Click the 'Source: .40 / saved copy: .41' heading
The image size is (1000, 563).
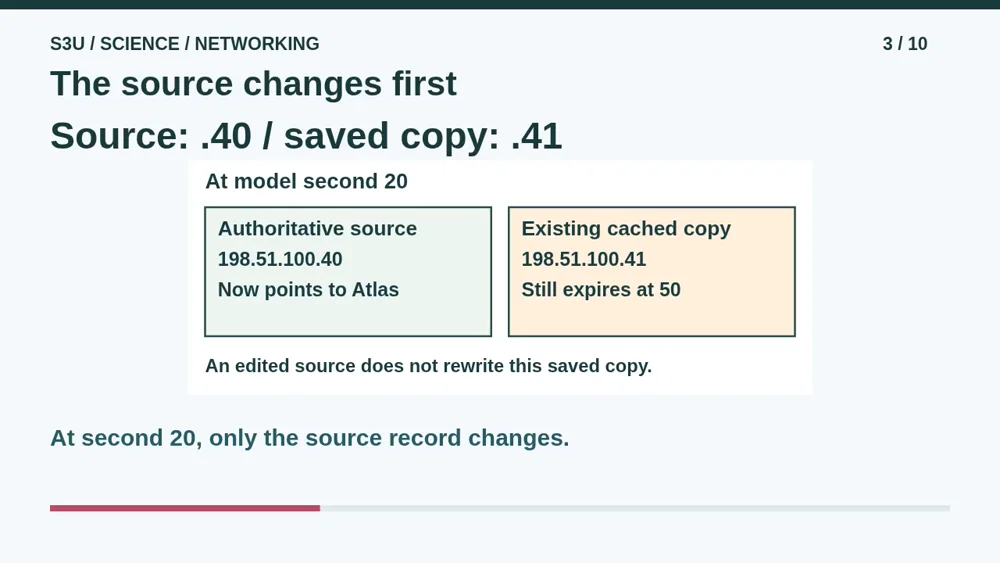(306, 136)
